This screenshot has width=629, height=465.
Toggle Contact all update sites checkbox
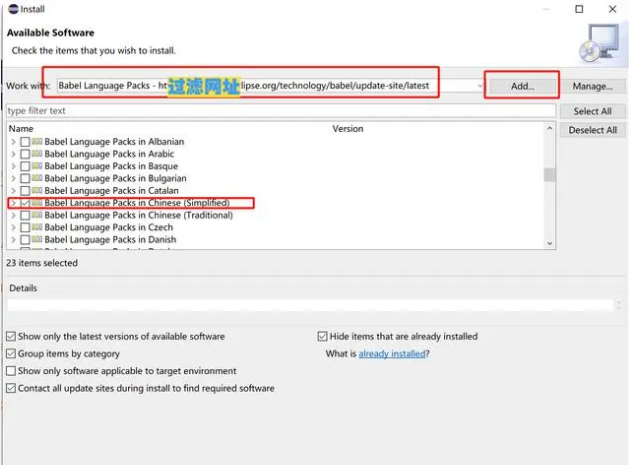(11, 388)
